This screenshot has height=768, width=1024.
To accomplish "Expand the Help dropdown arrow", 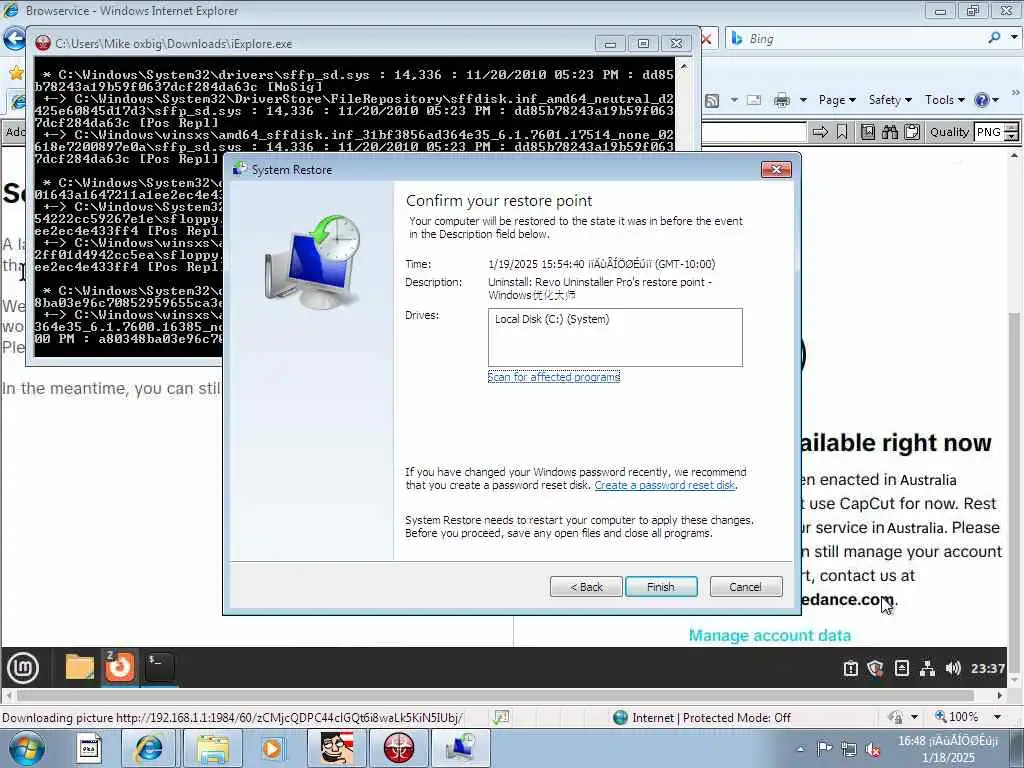I will 995,100.
